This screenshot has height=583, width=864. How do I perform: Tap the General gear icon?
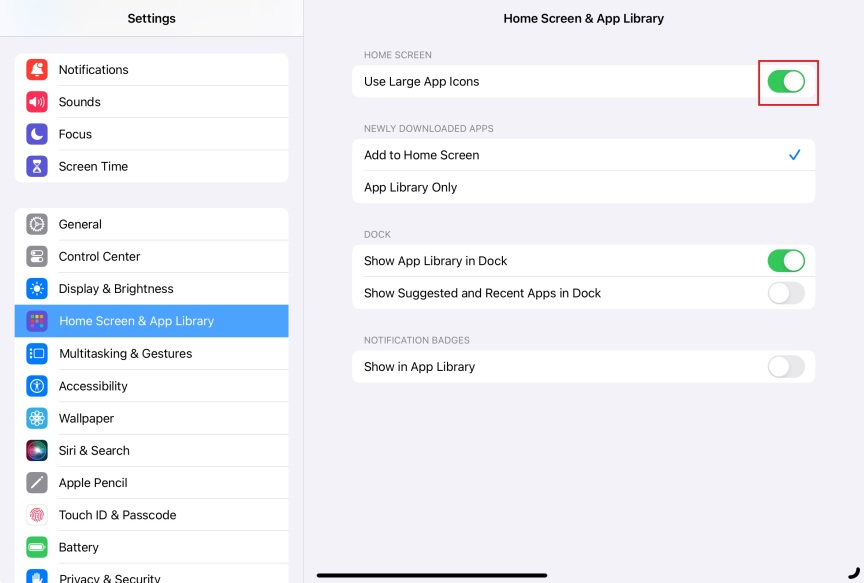coord(37,224)
